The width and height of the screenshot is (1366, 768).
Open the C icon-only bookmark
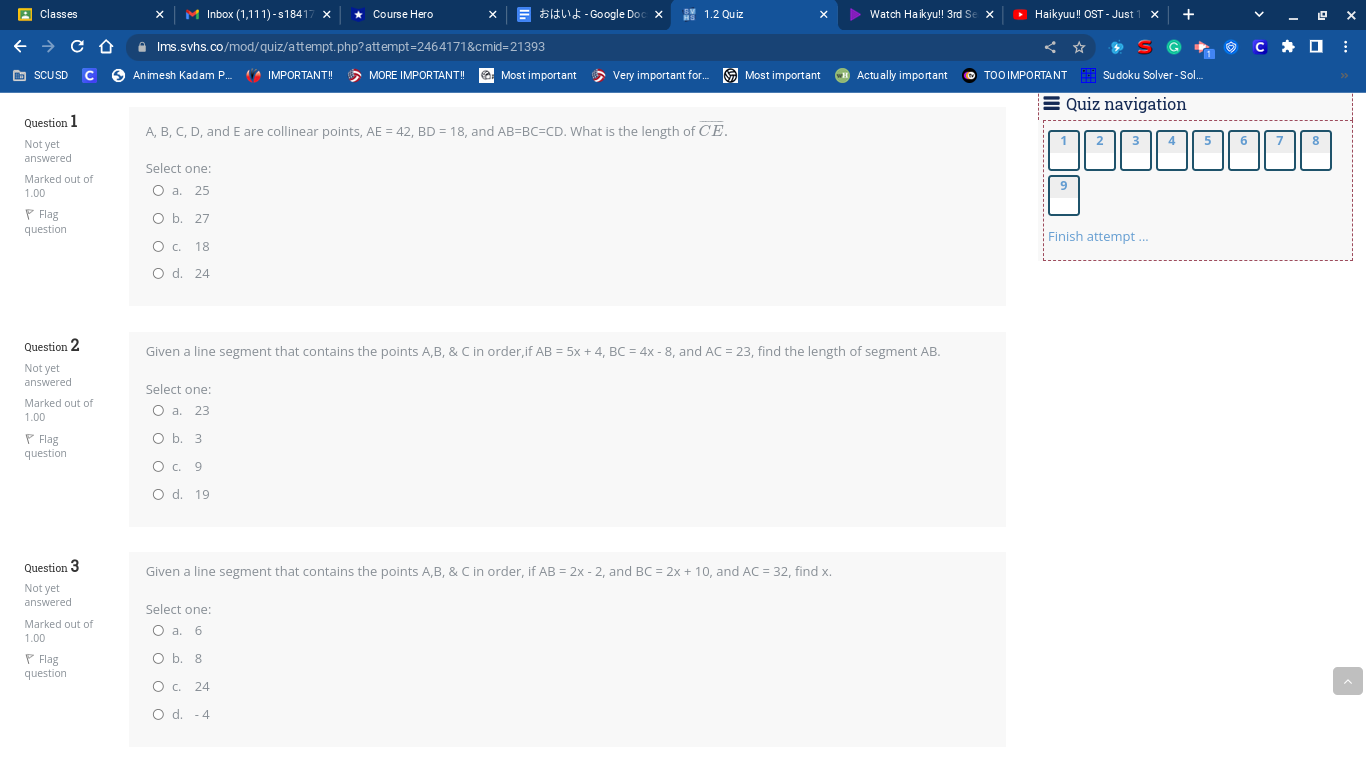[x=89, y=75]
